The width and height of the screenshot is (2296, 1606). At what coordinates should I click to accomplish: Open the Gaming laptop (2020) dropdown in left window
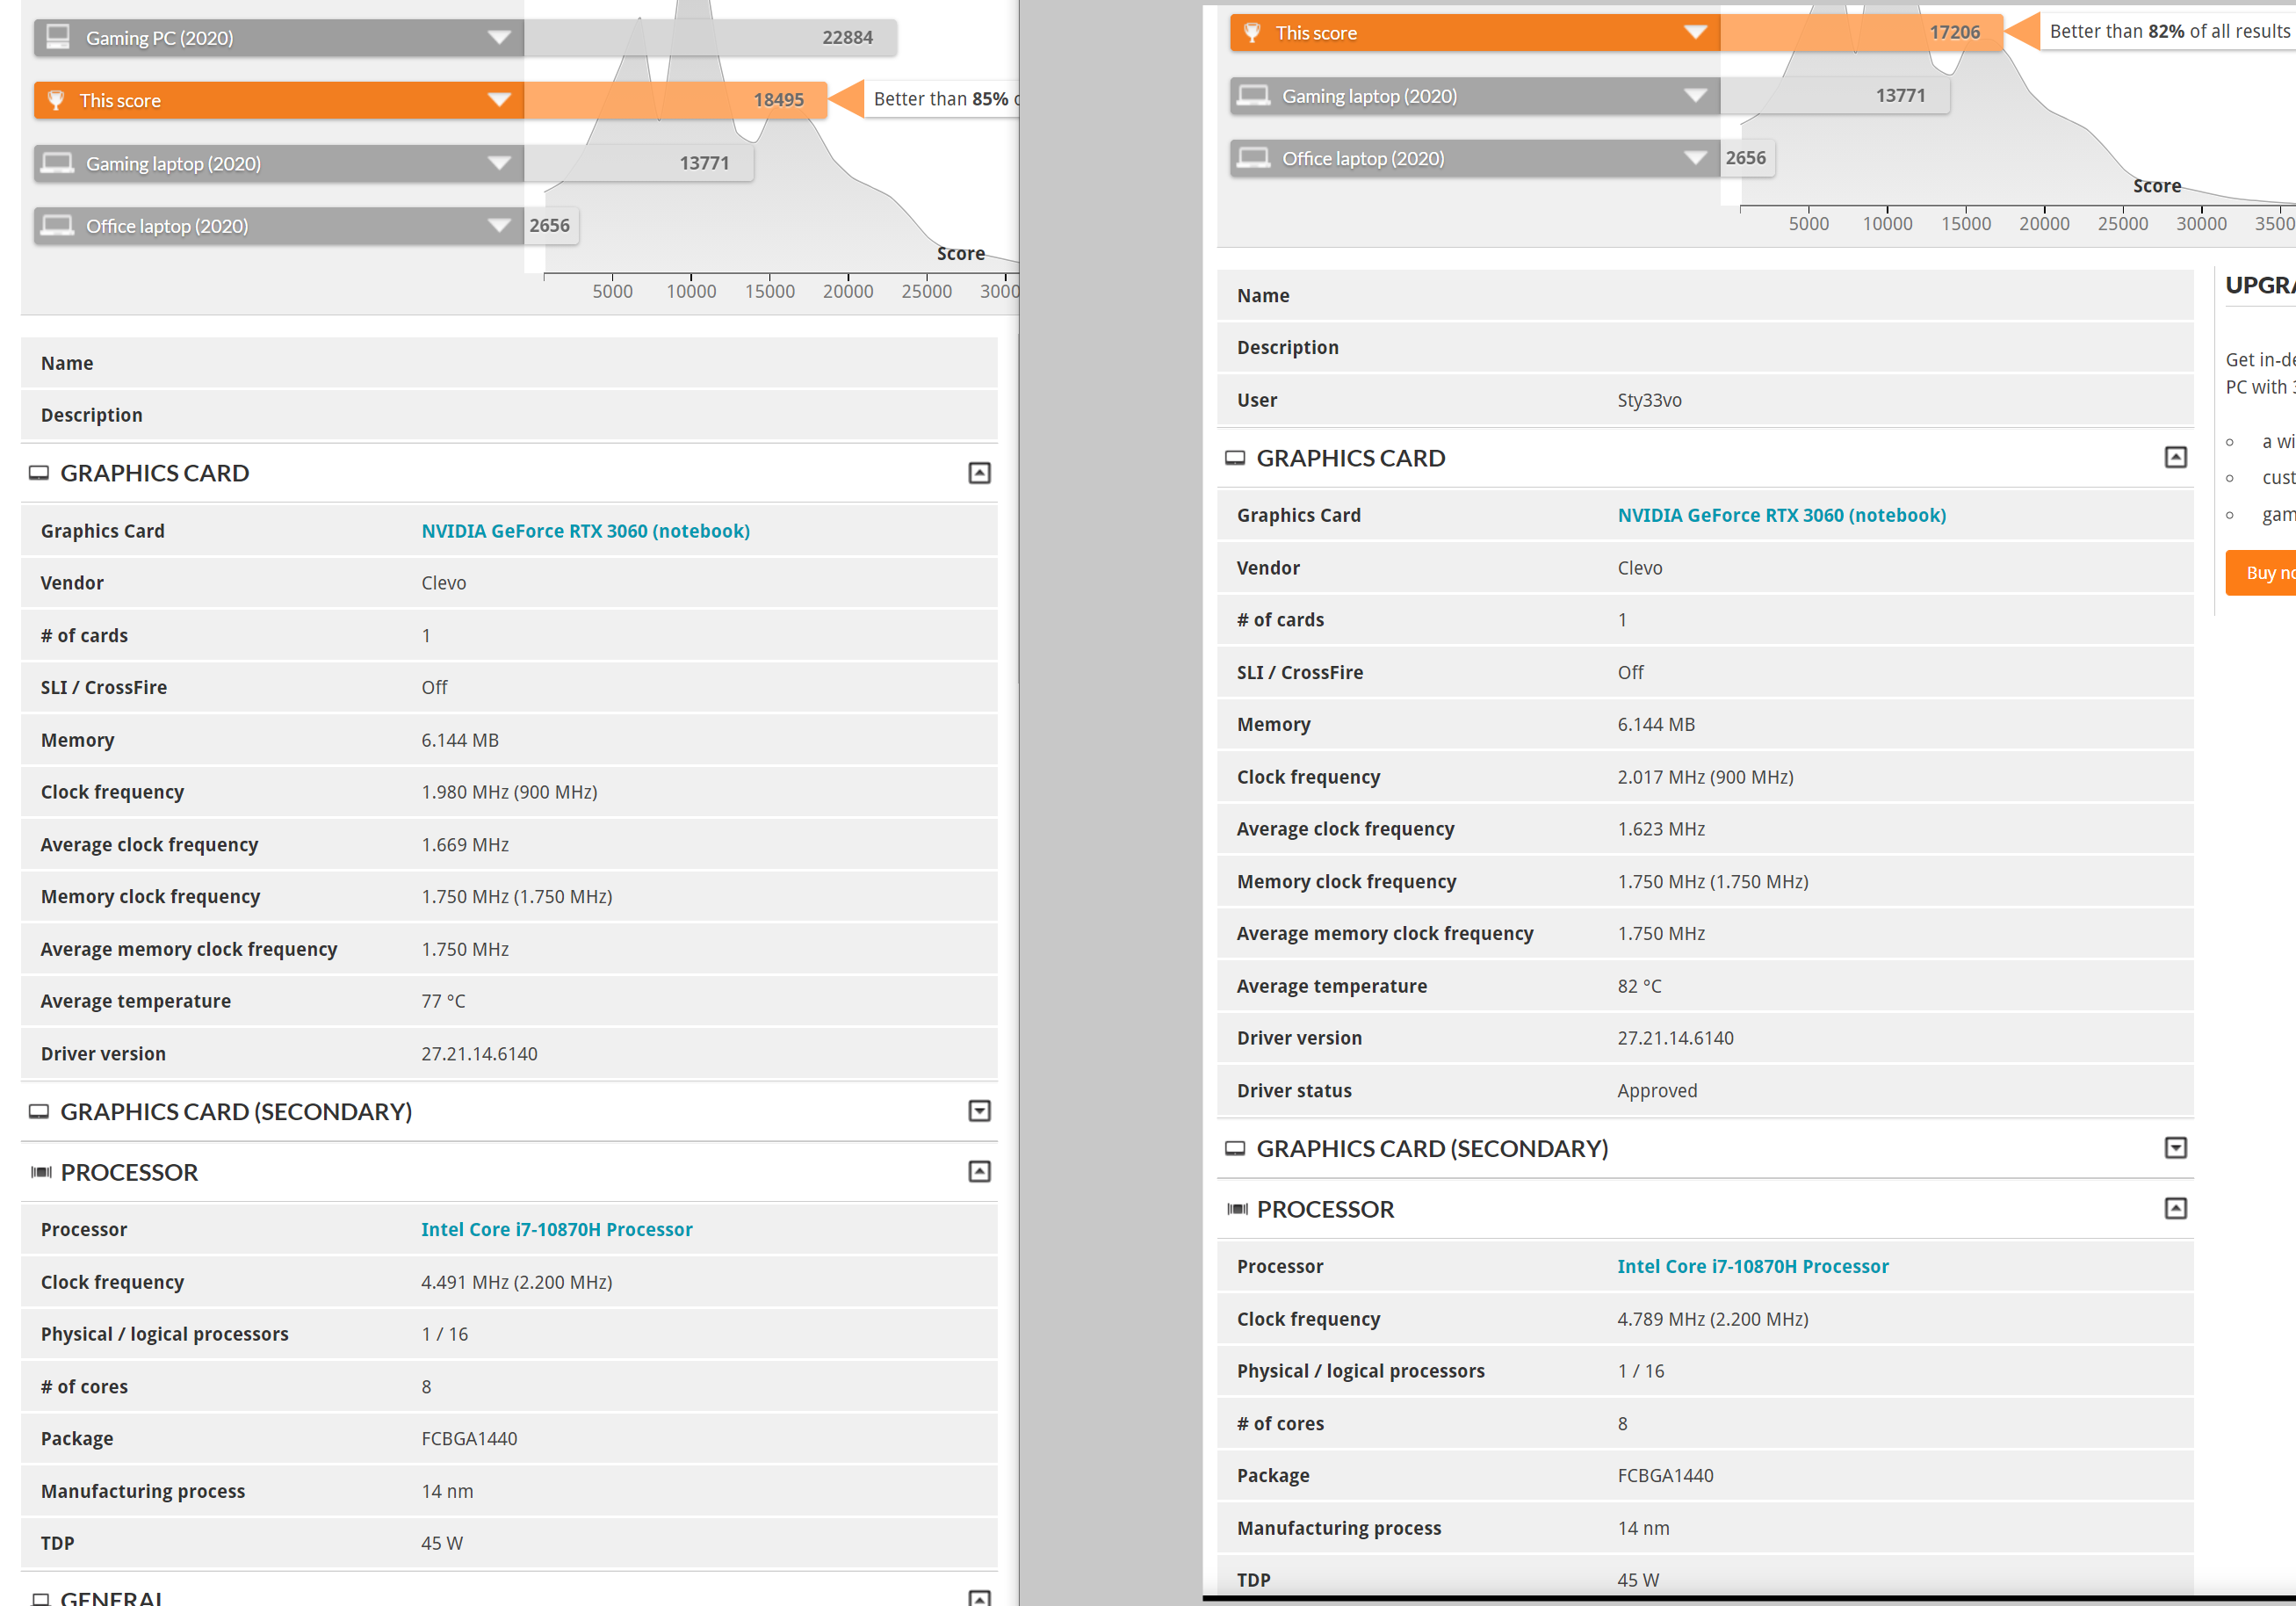[499, 163]
